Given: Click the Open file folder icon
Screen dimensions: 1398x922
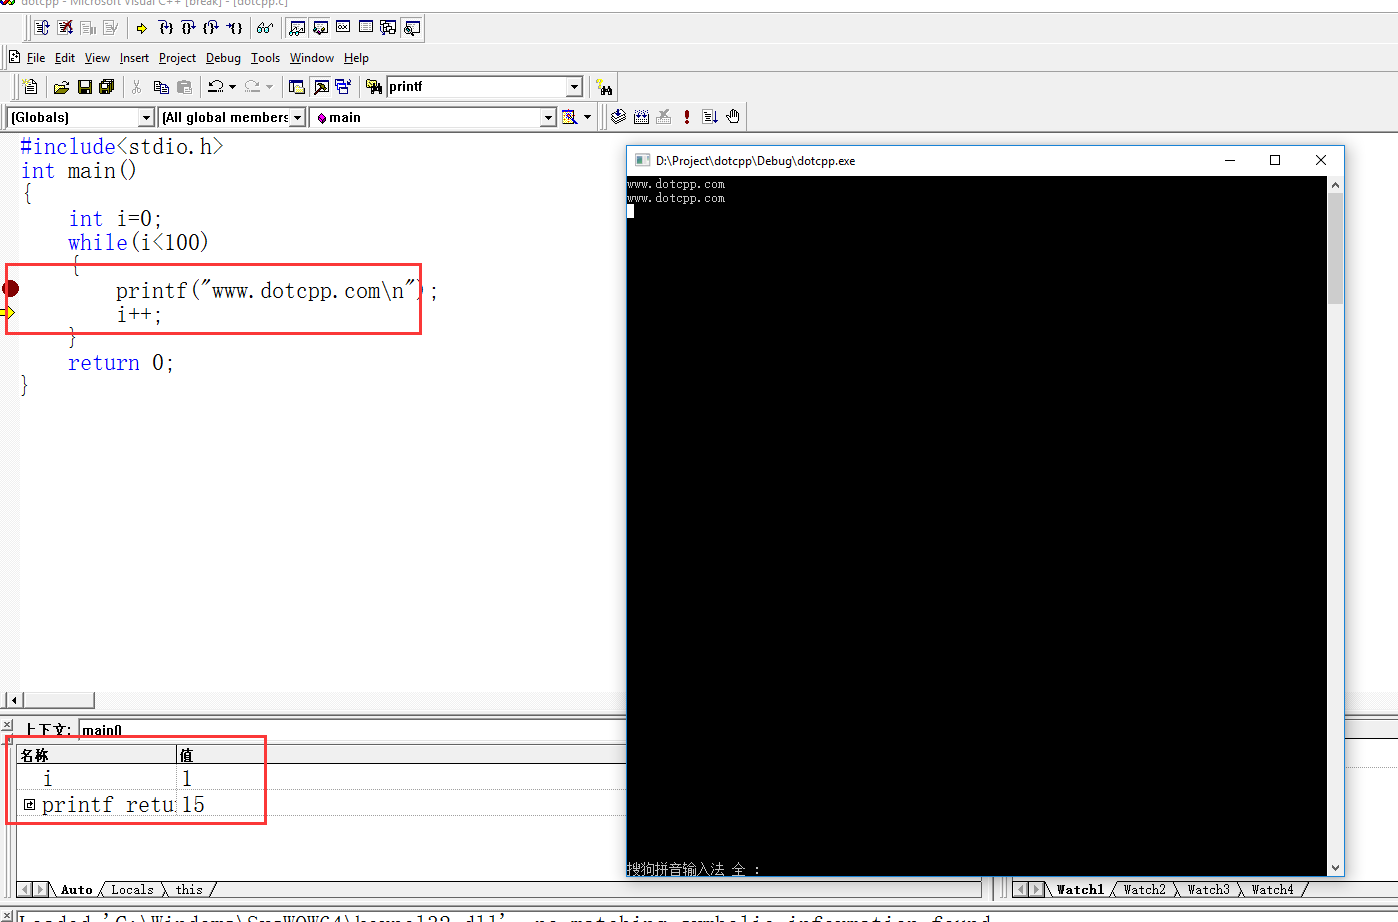Looking at the screenshot, I should click(61, 87).
